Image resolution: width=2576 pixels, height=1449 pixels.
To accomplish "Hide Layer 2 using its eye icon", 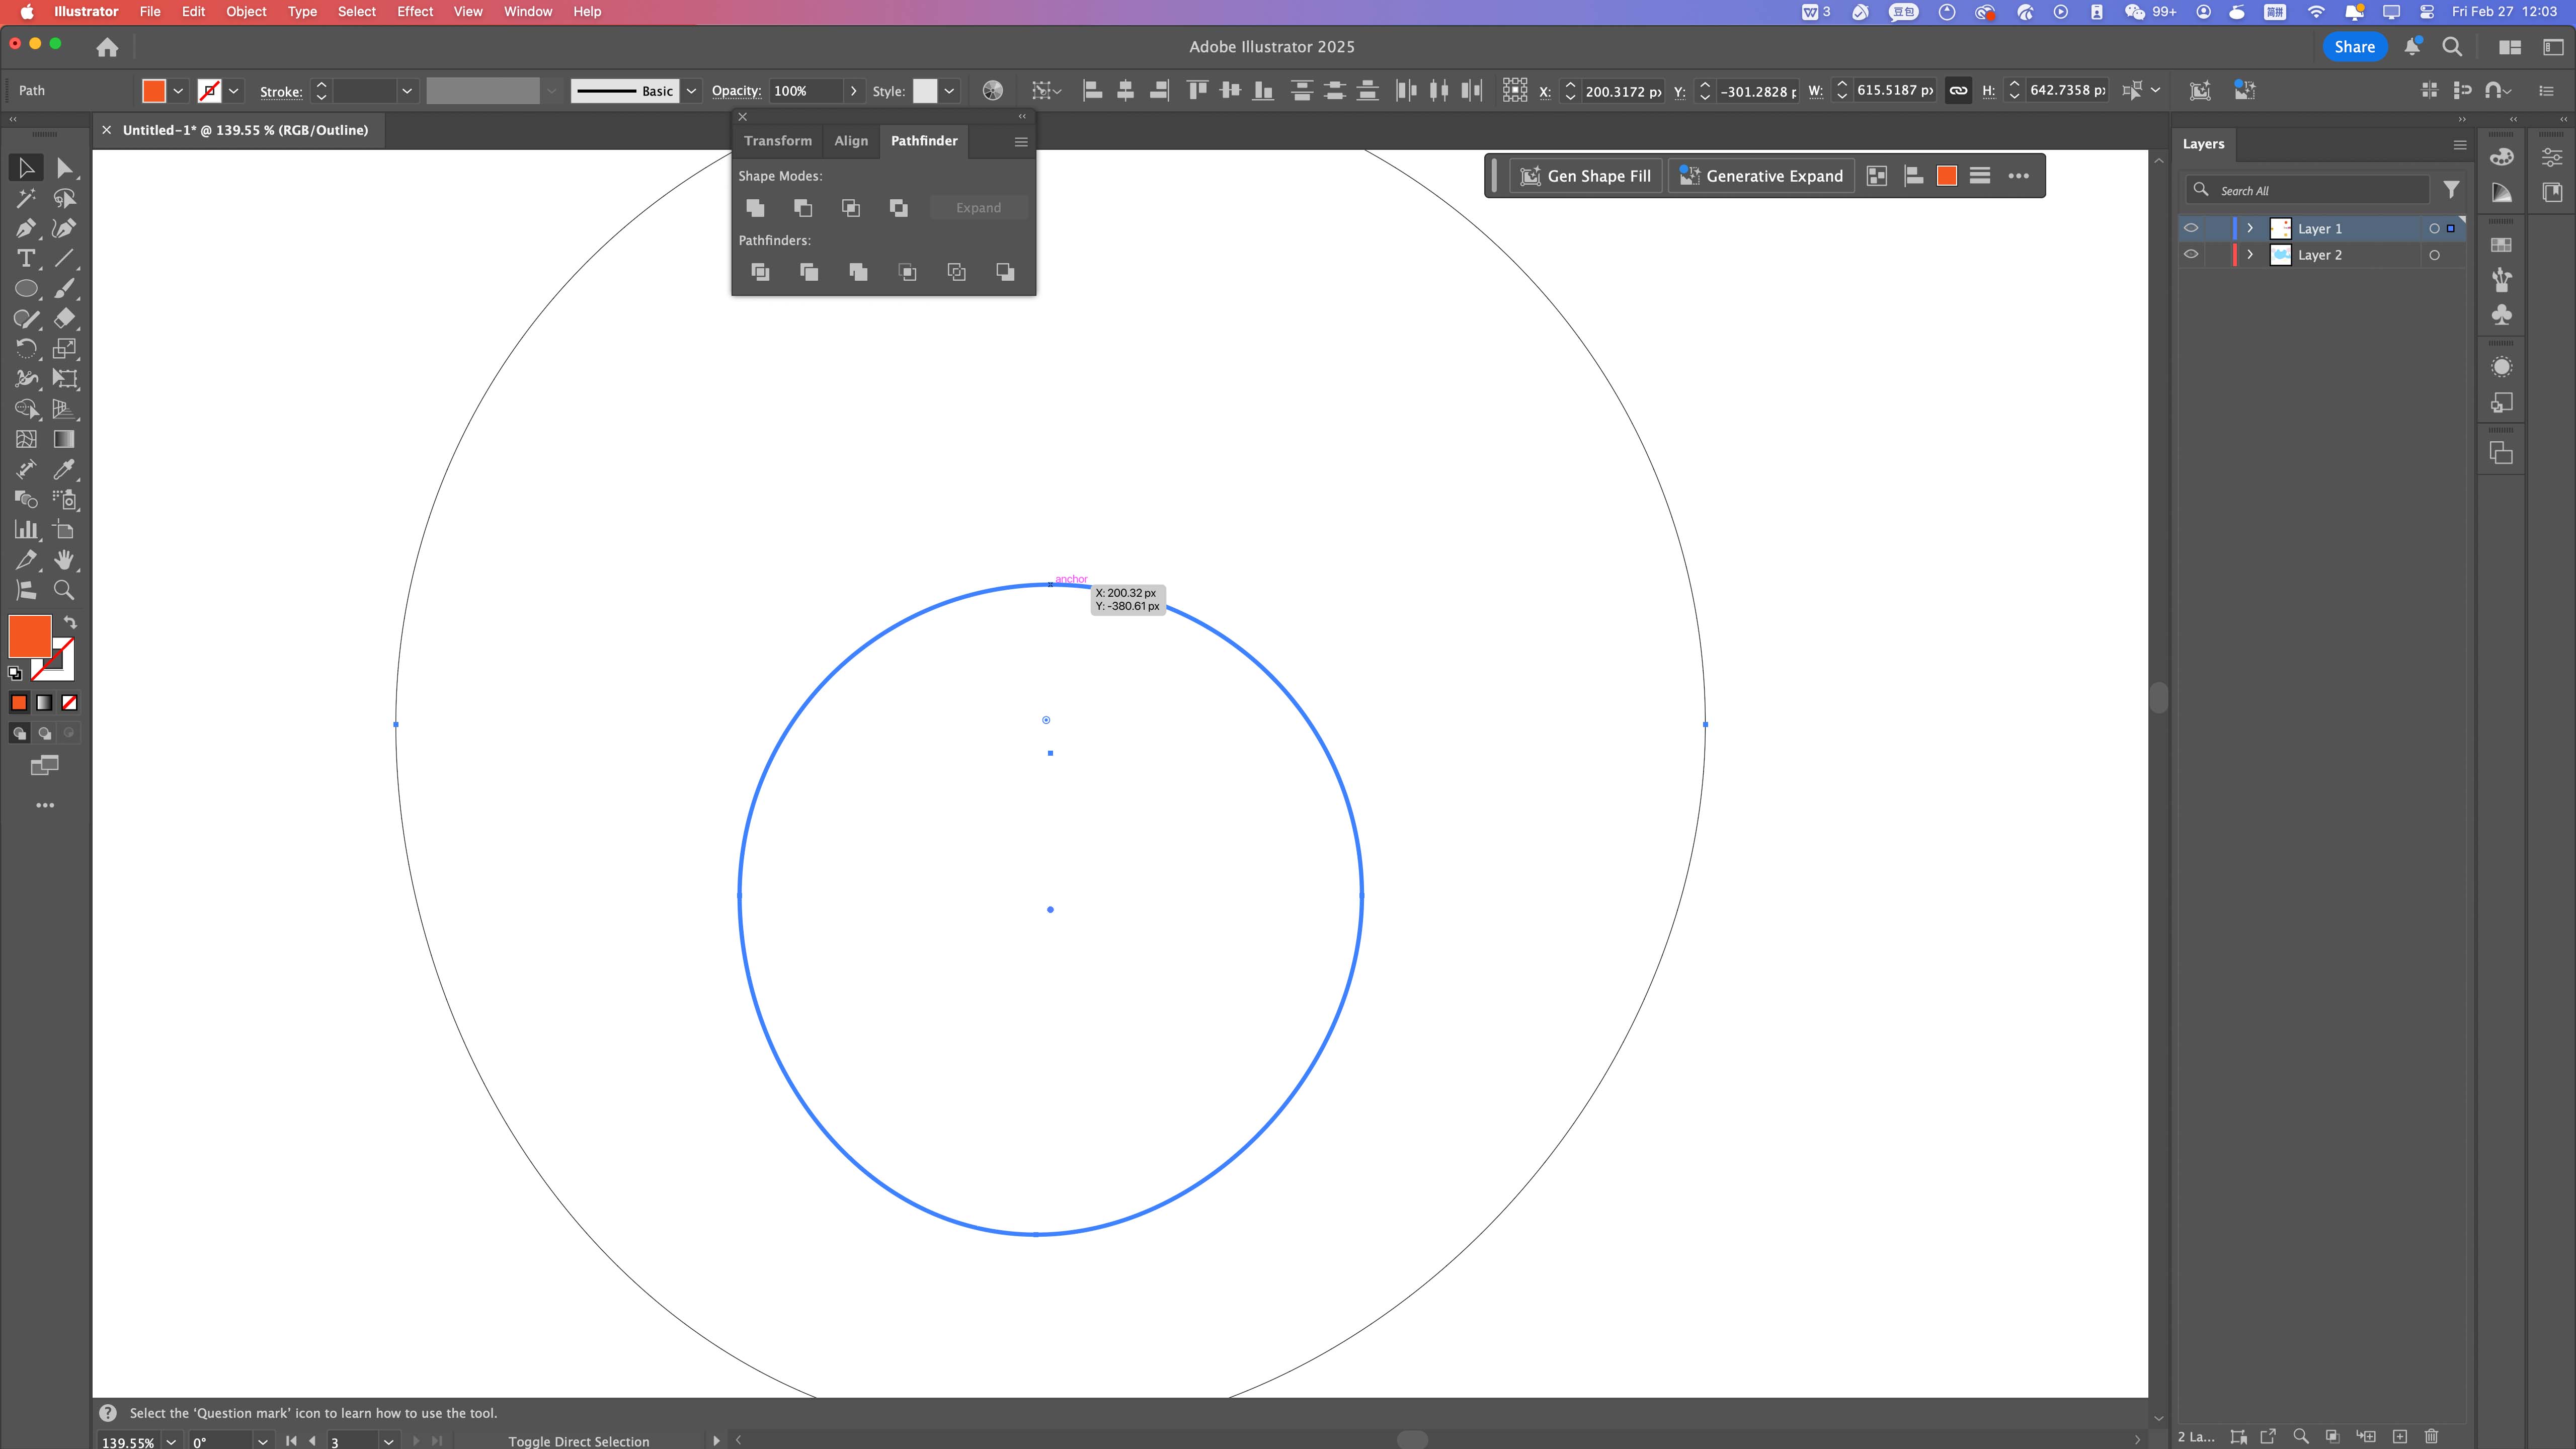I will pos(2192,254).
